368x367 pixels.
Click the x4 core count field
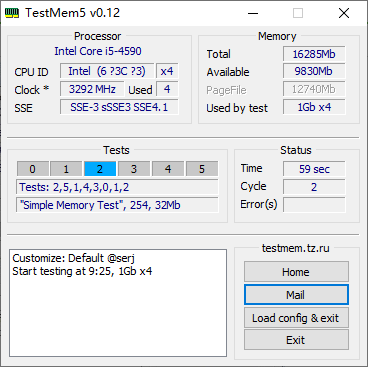(x=167, y=71)
